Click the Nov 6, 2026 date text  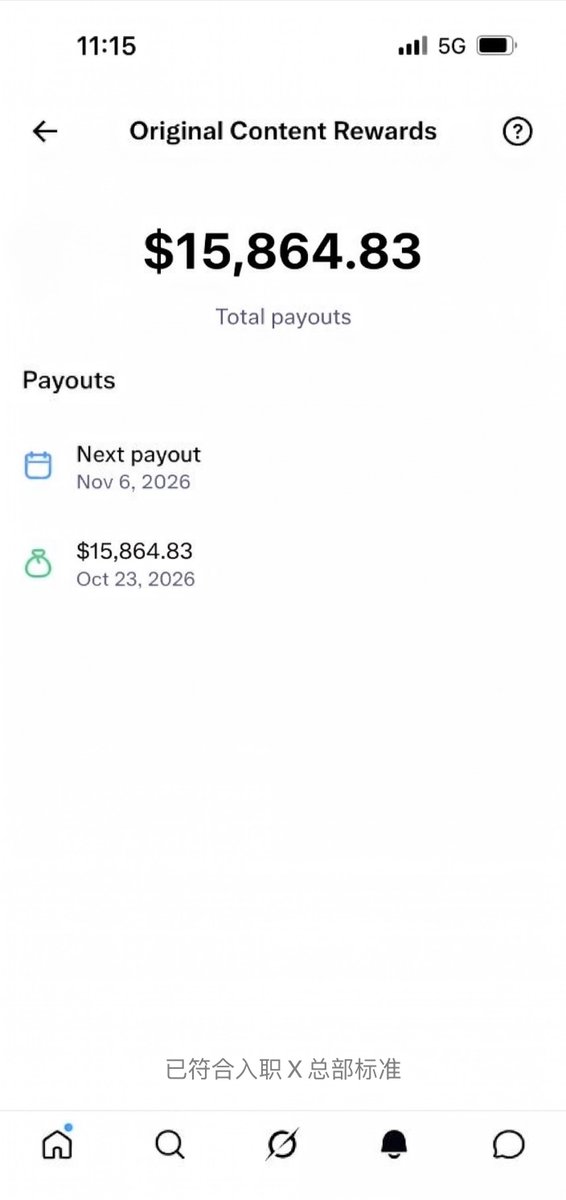(x=133, y=482)
